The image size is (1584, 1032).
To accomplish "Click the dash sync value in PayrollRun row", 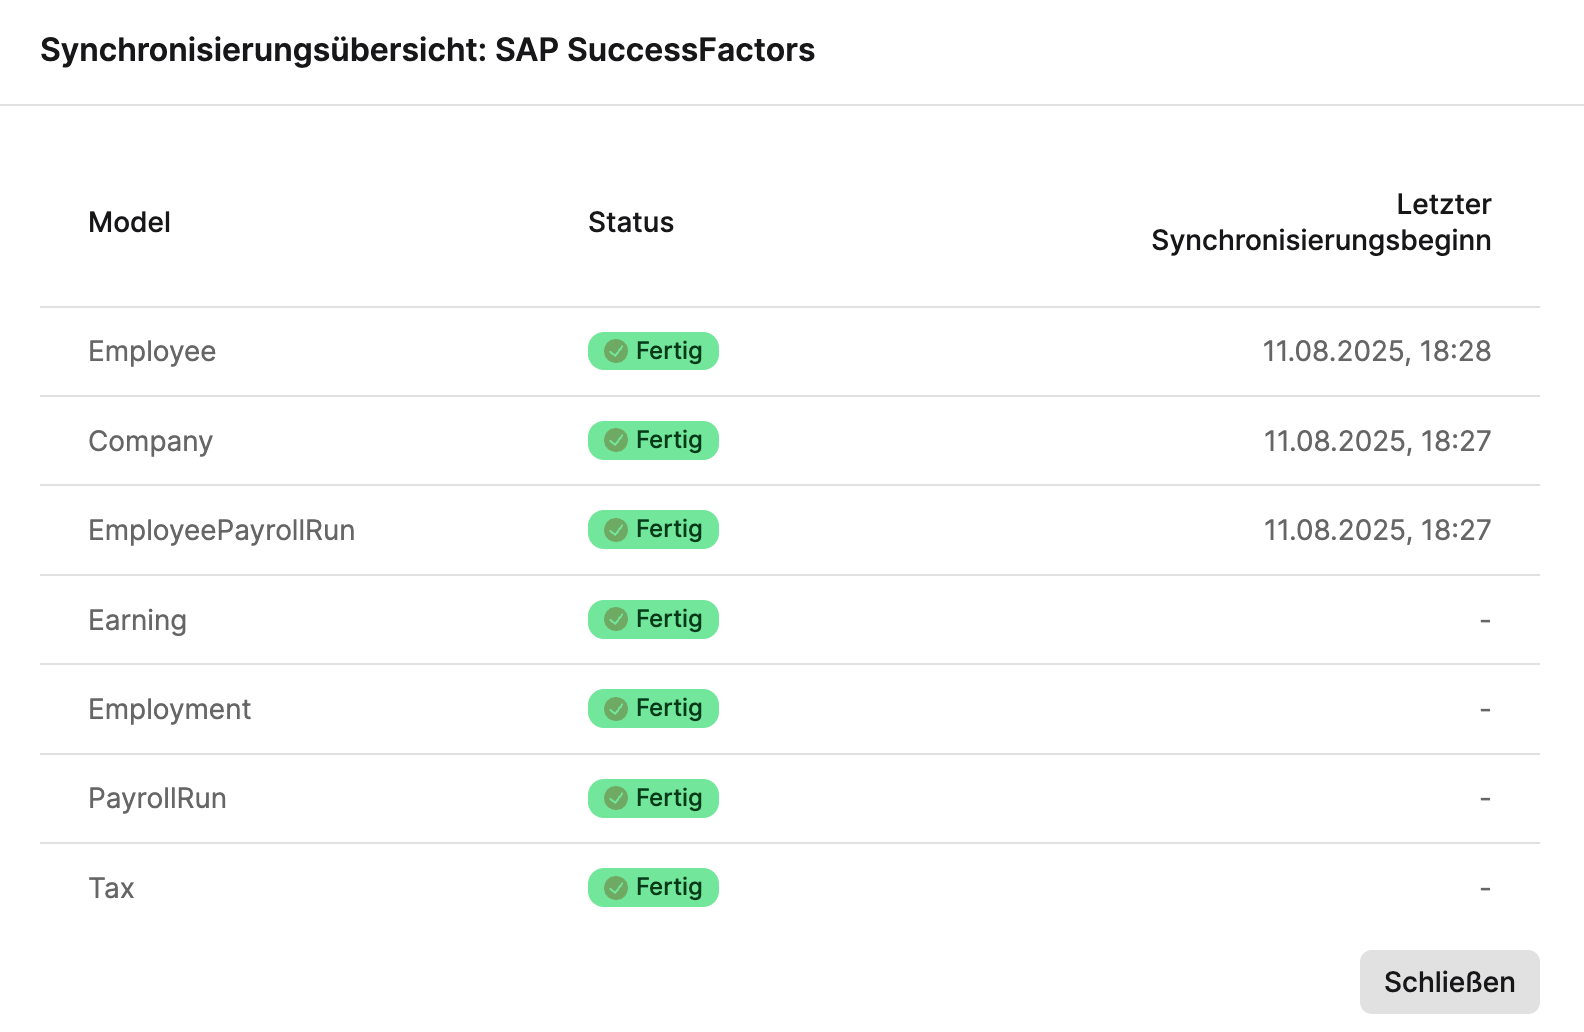I will click(1485, 799).
